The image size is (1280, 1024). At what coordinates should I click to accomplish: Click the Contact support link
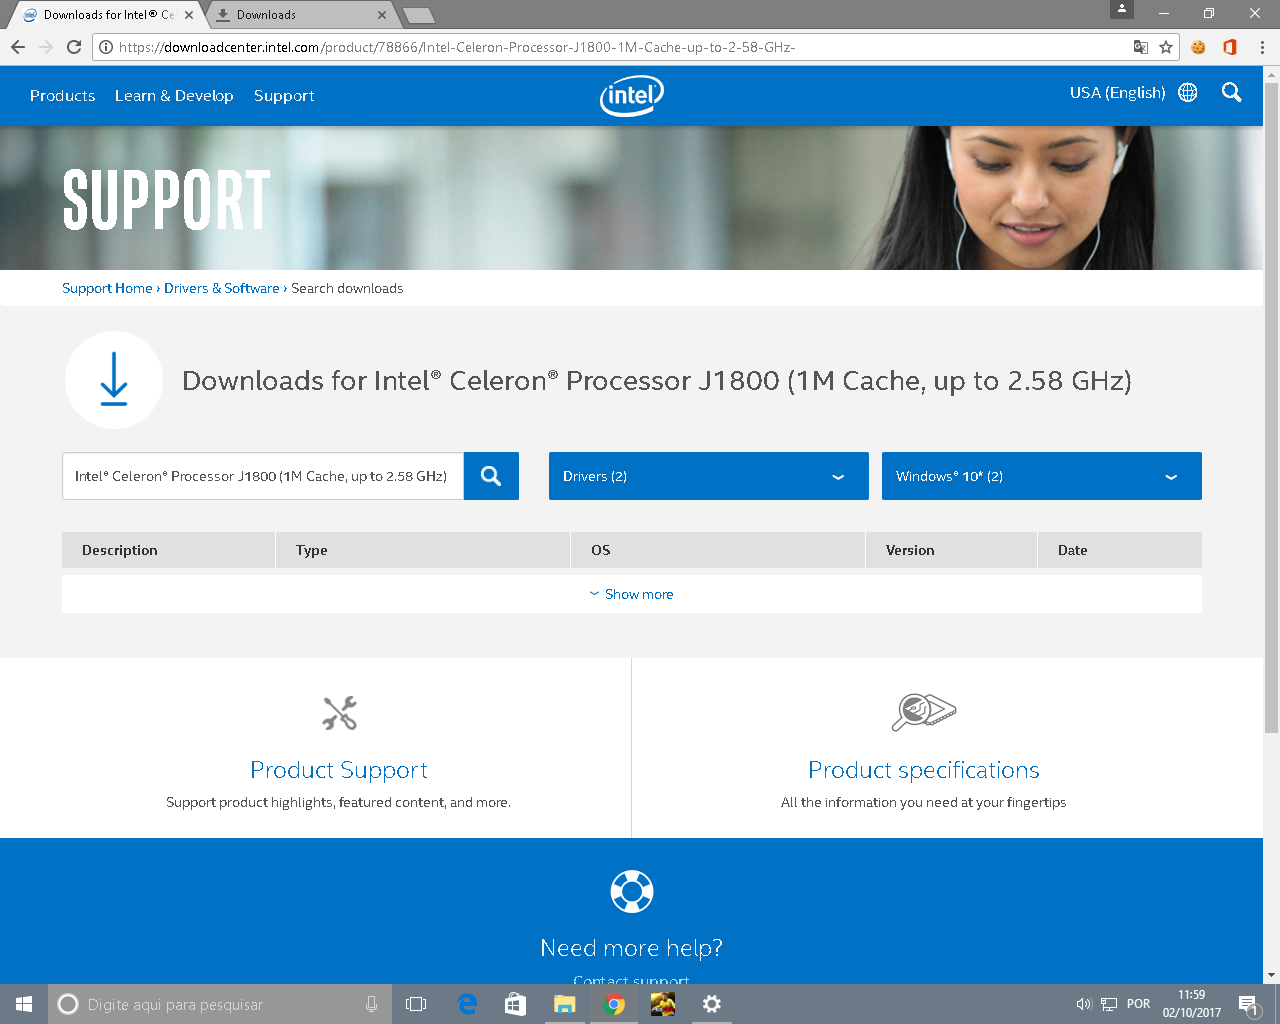click(632, 979)
